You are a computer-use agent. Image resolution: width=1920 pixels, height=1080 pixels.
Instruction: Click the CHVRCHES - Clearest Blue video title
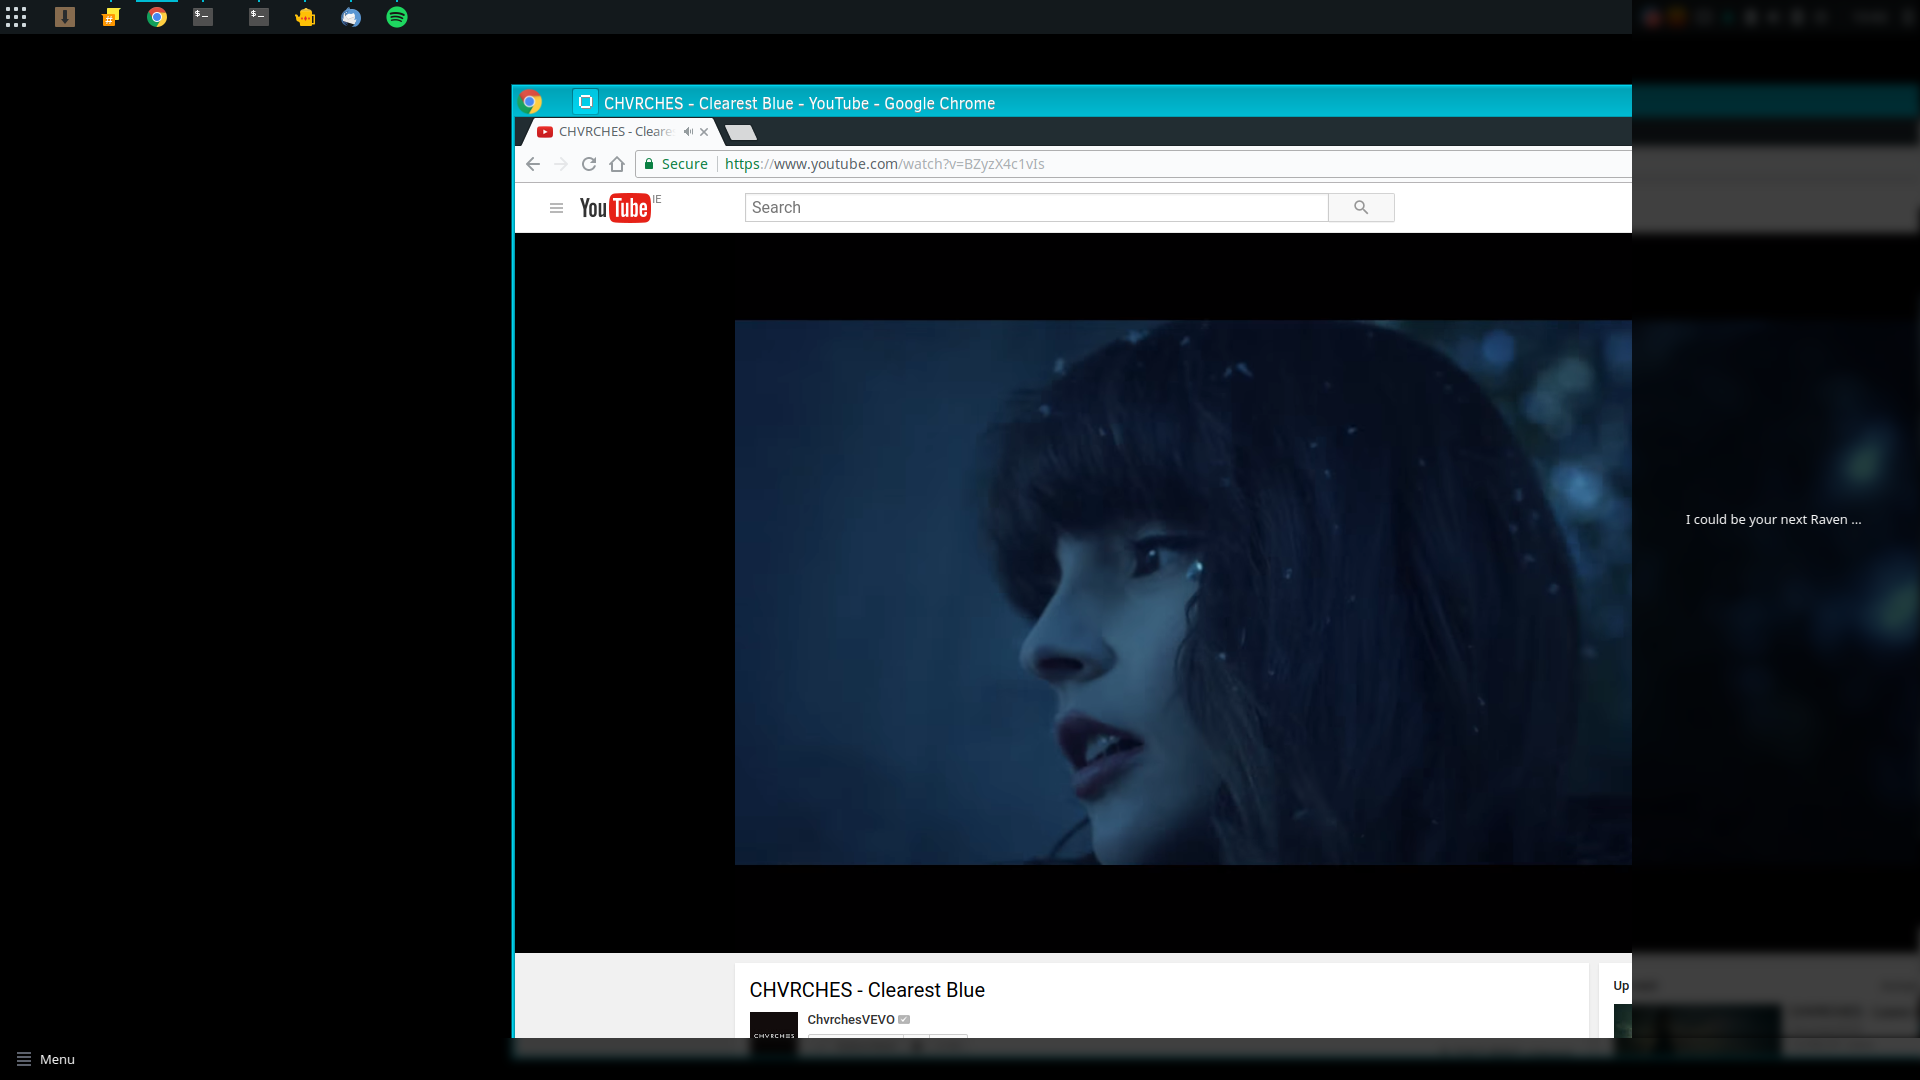(867, 990)
